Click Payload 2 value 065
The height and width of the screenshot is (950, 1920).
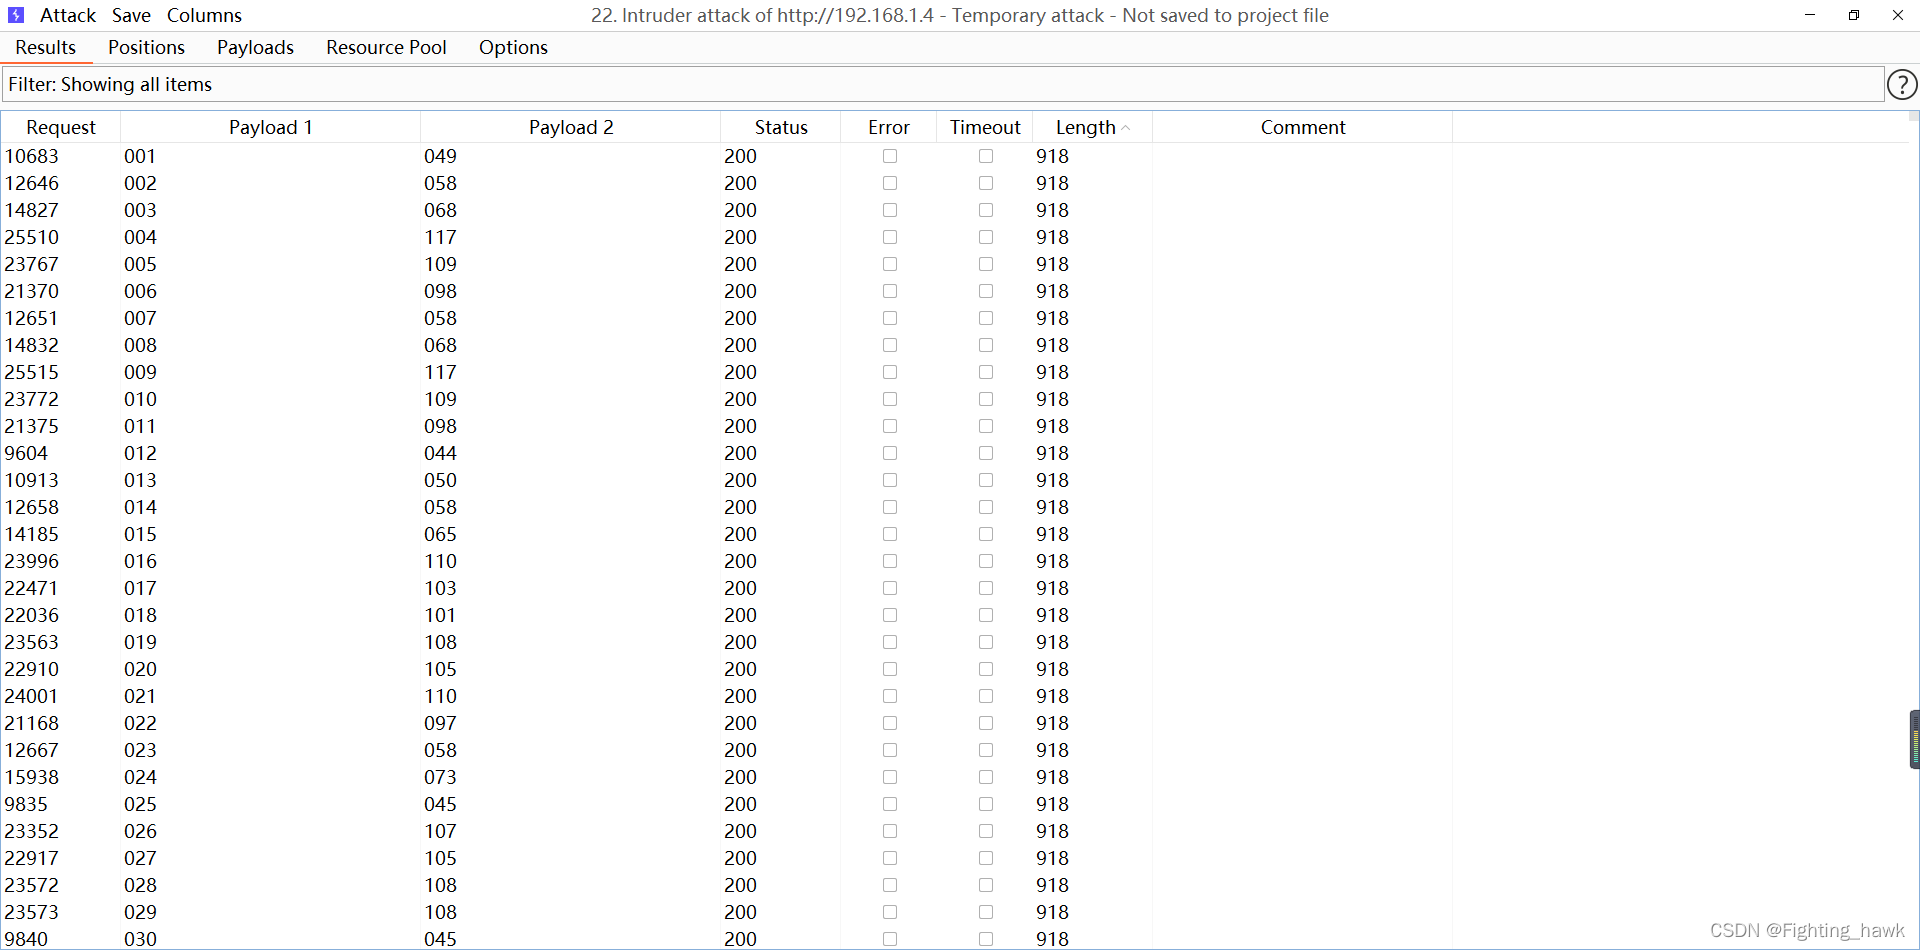(440, 534)
